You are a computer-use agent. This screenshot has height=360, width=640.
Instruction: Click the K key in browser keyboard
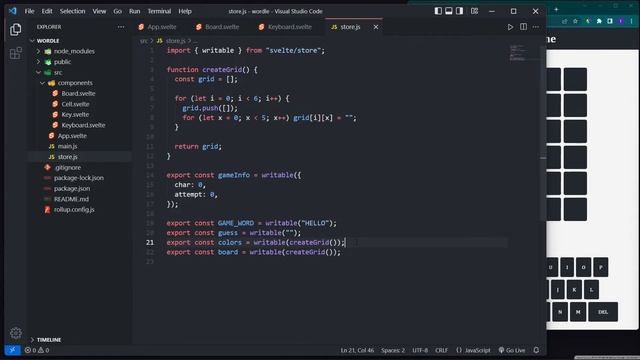[x=574, y=289]
